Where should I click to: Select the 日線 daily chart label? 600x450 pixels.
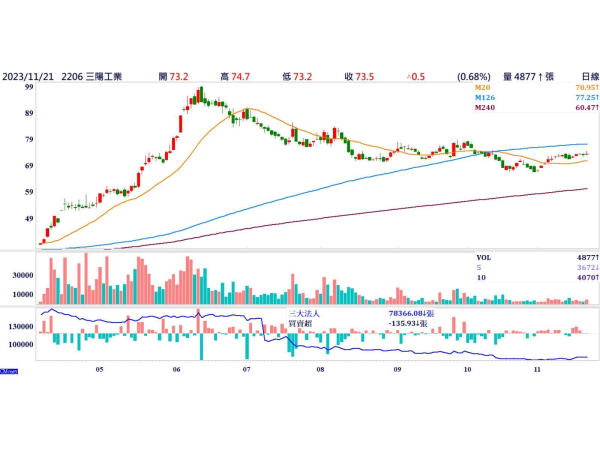[590, 77]
